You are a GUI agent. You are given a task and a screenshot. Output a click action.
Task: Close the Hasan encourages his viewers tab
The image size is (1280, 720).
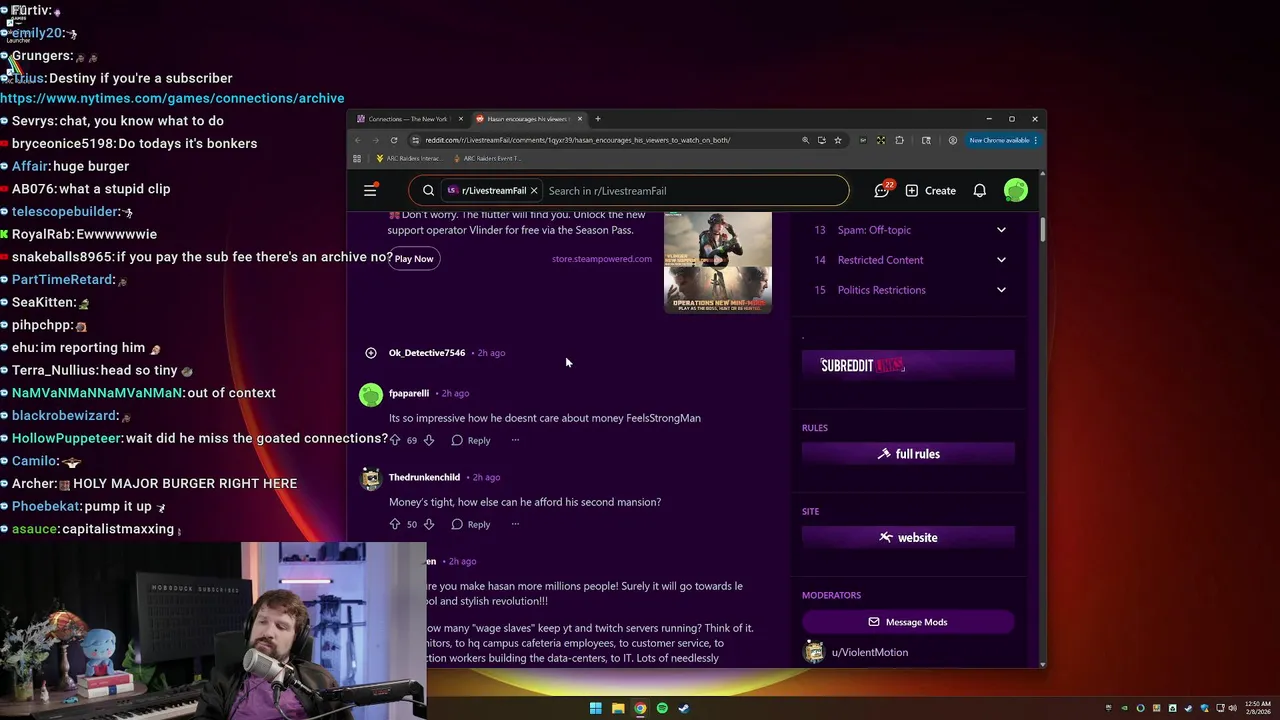point(579,119)
